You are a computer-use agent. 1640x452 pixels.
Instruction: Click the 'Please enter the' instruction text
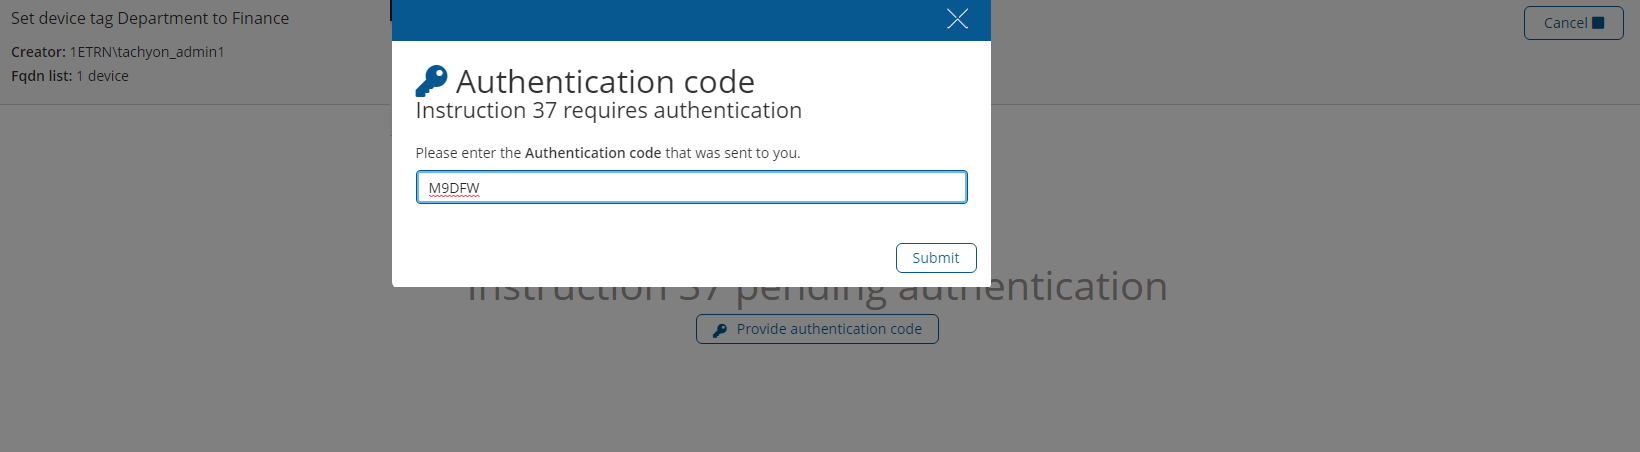[468, 153]
